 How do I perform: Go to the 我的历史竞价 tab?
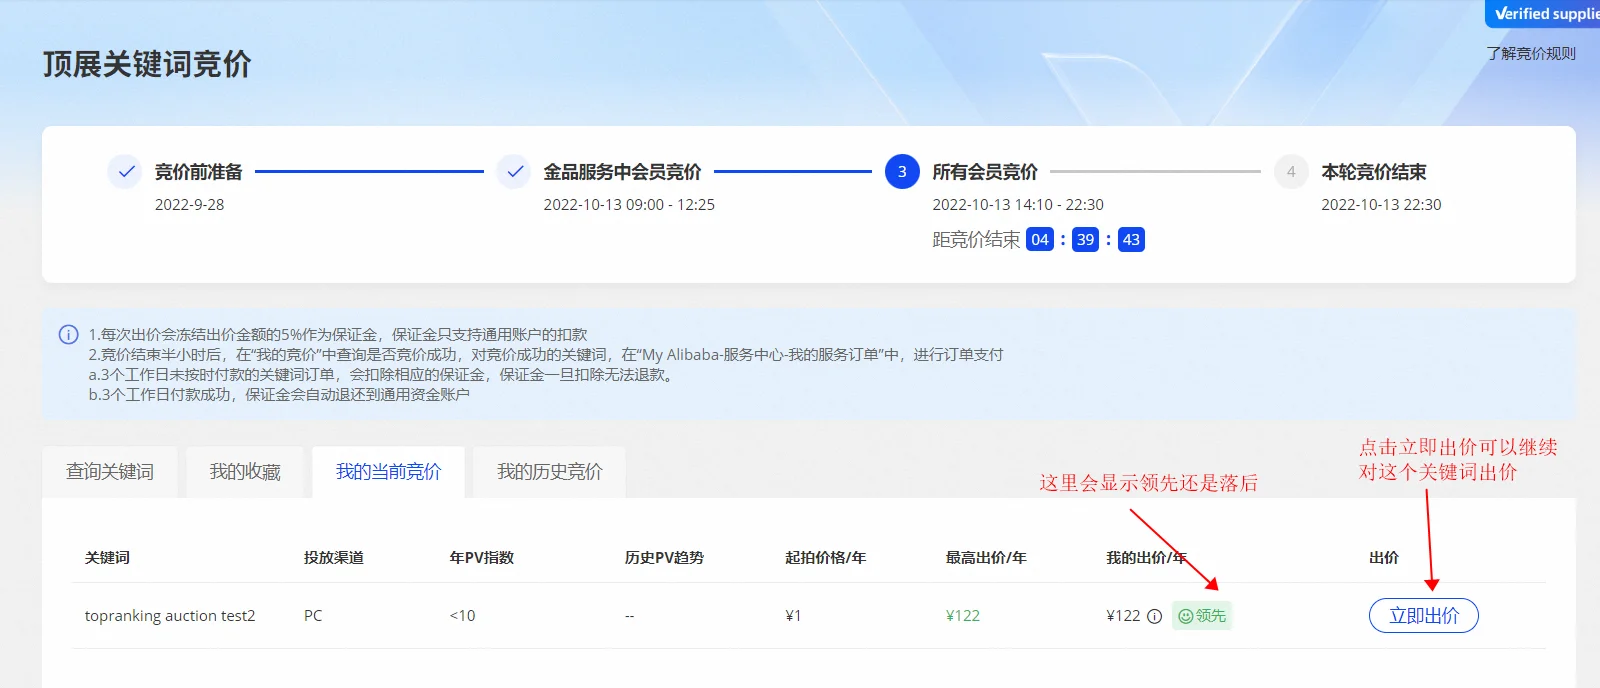(549, 472)
